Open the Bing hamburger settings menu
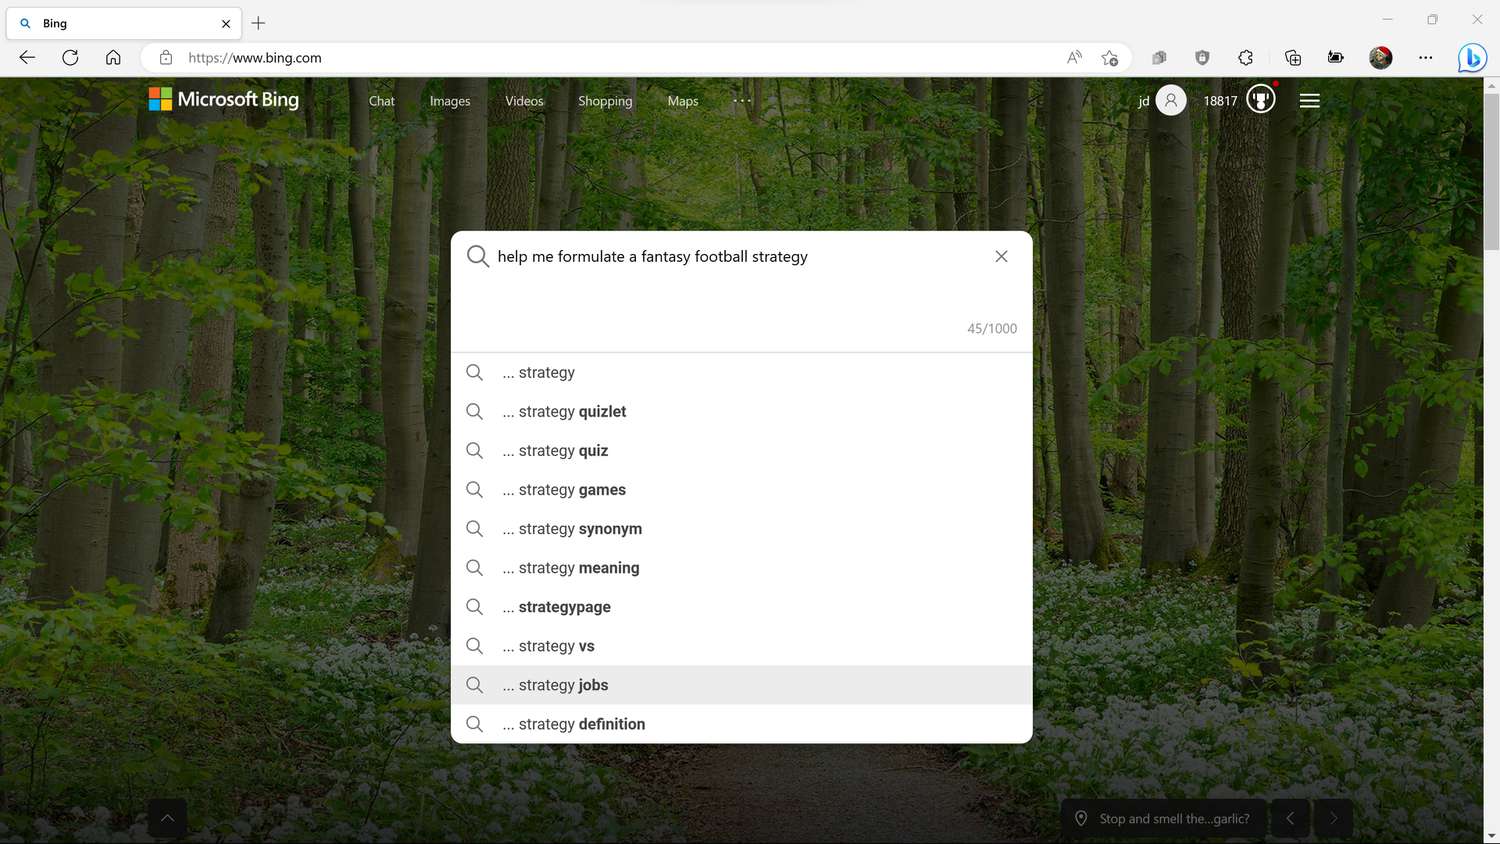This screenshot has width=1500, height=844. pos(1309,100)
